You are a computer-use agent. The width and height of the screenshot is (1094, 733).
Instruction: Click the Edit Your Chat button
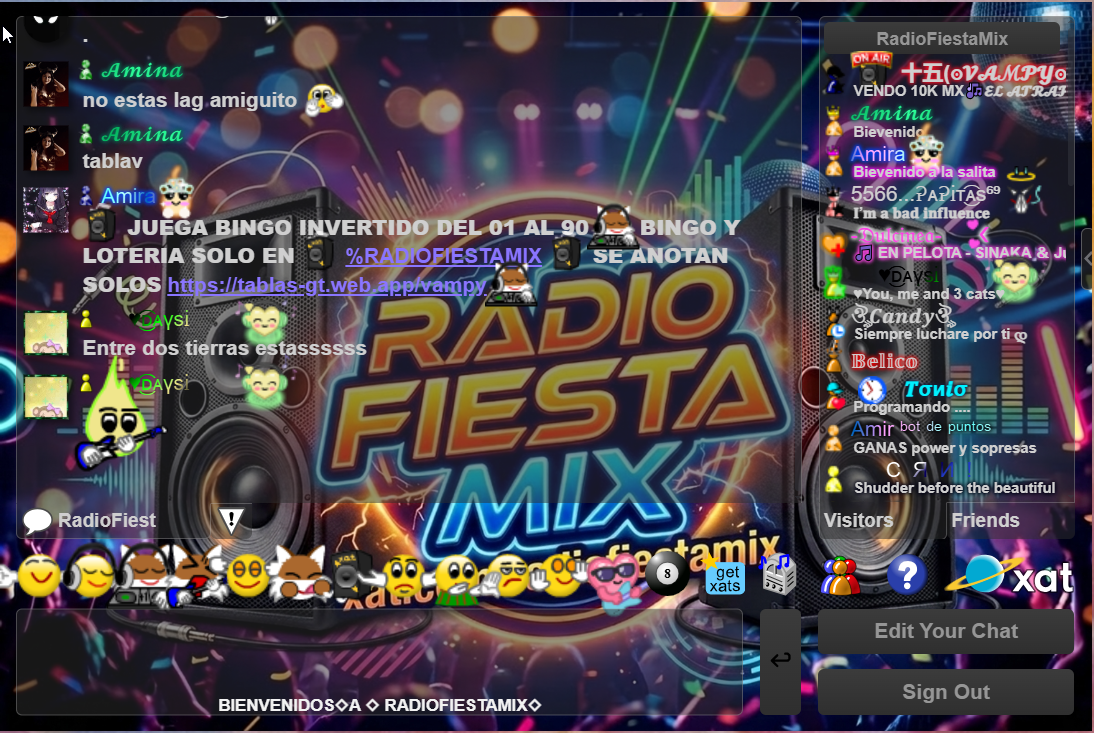946,631
